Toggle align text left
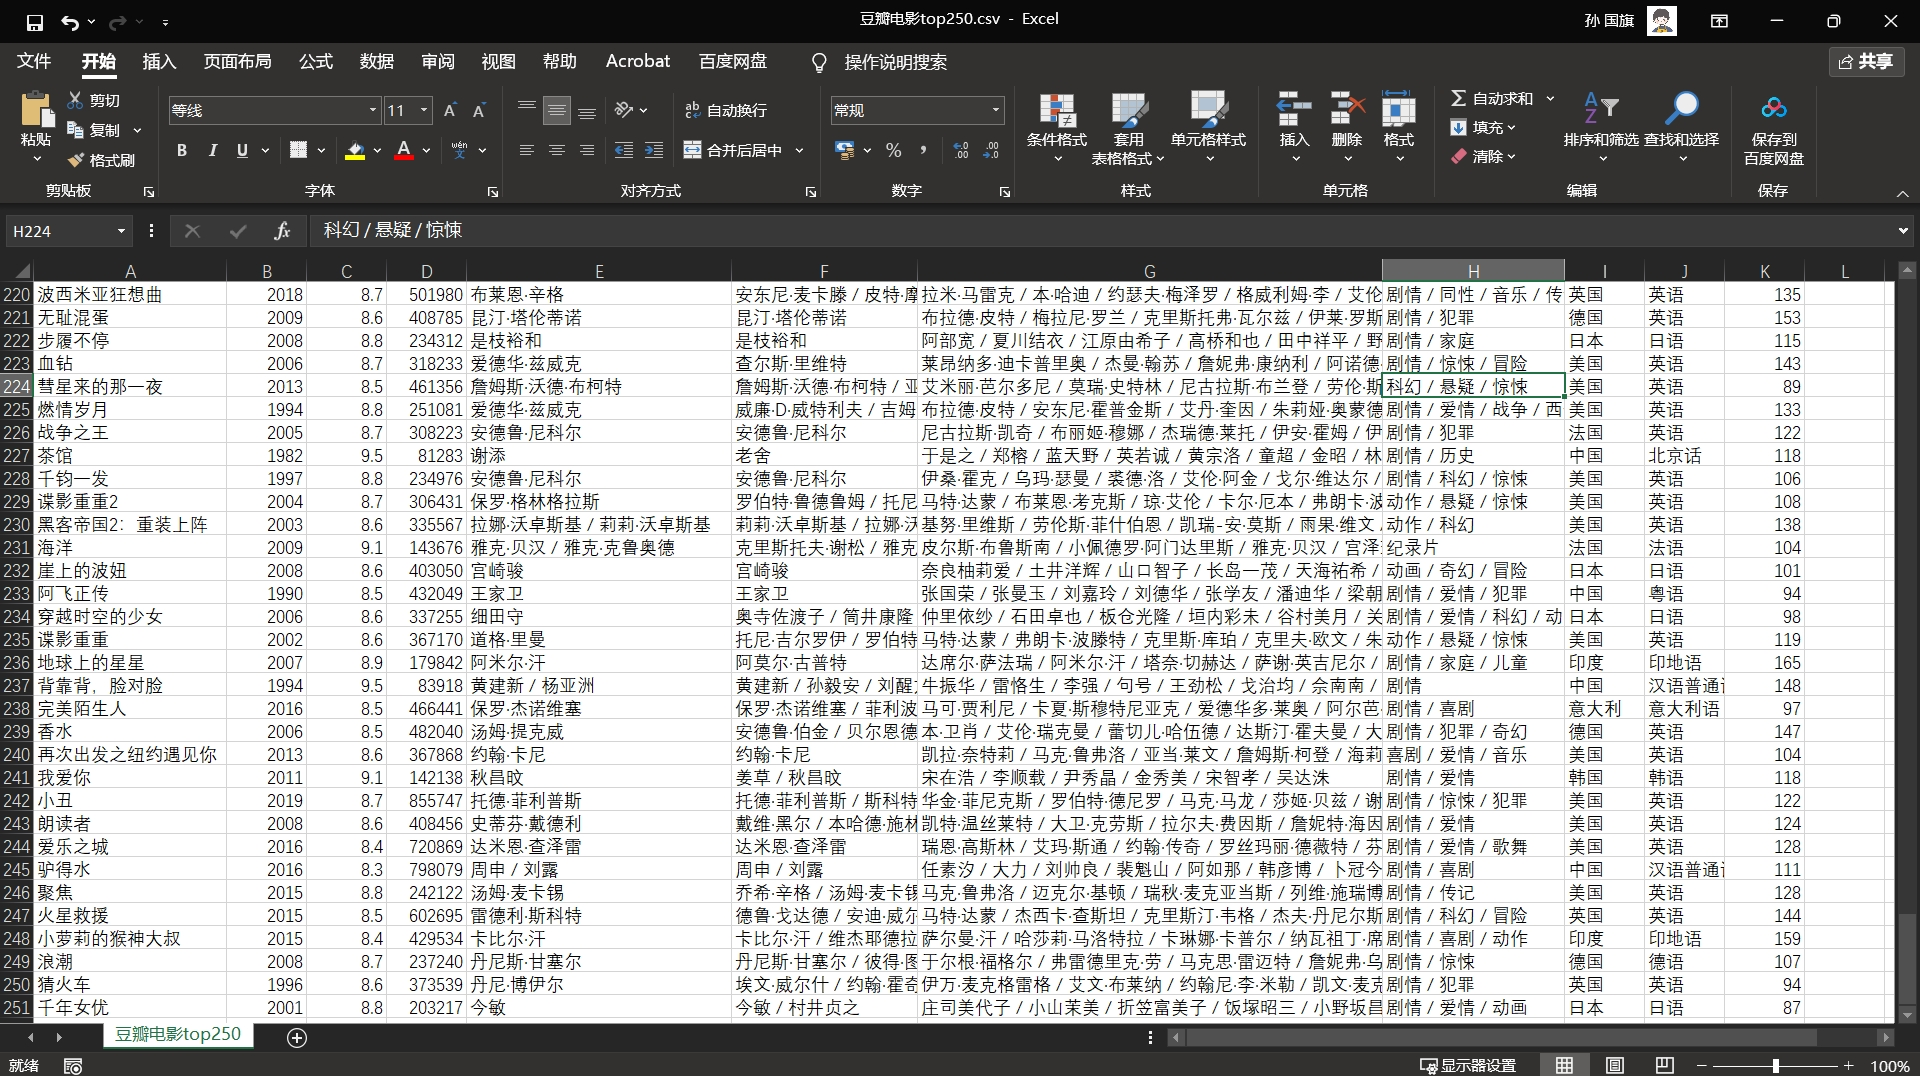The height and width of the screenshot is (1076, 1920). click(x=527, y=150)
